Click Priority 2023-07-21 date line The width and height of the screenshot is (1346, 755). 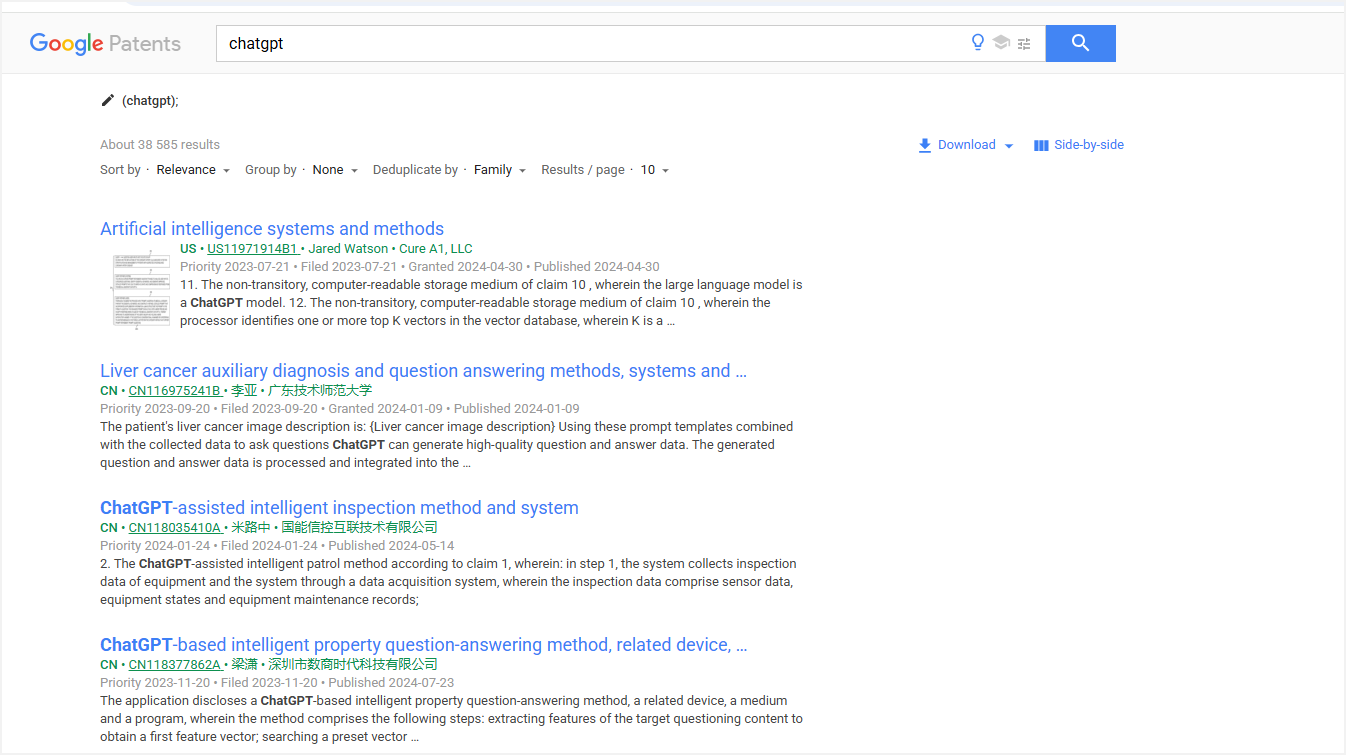pyautogui.click(x=420, y=267)
